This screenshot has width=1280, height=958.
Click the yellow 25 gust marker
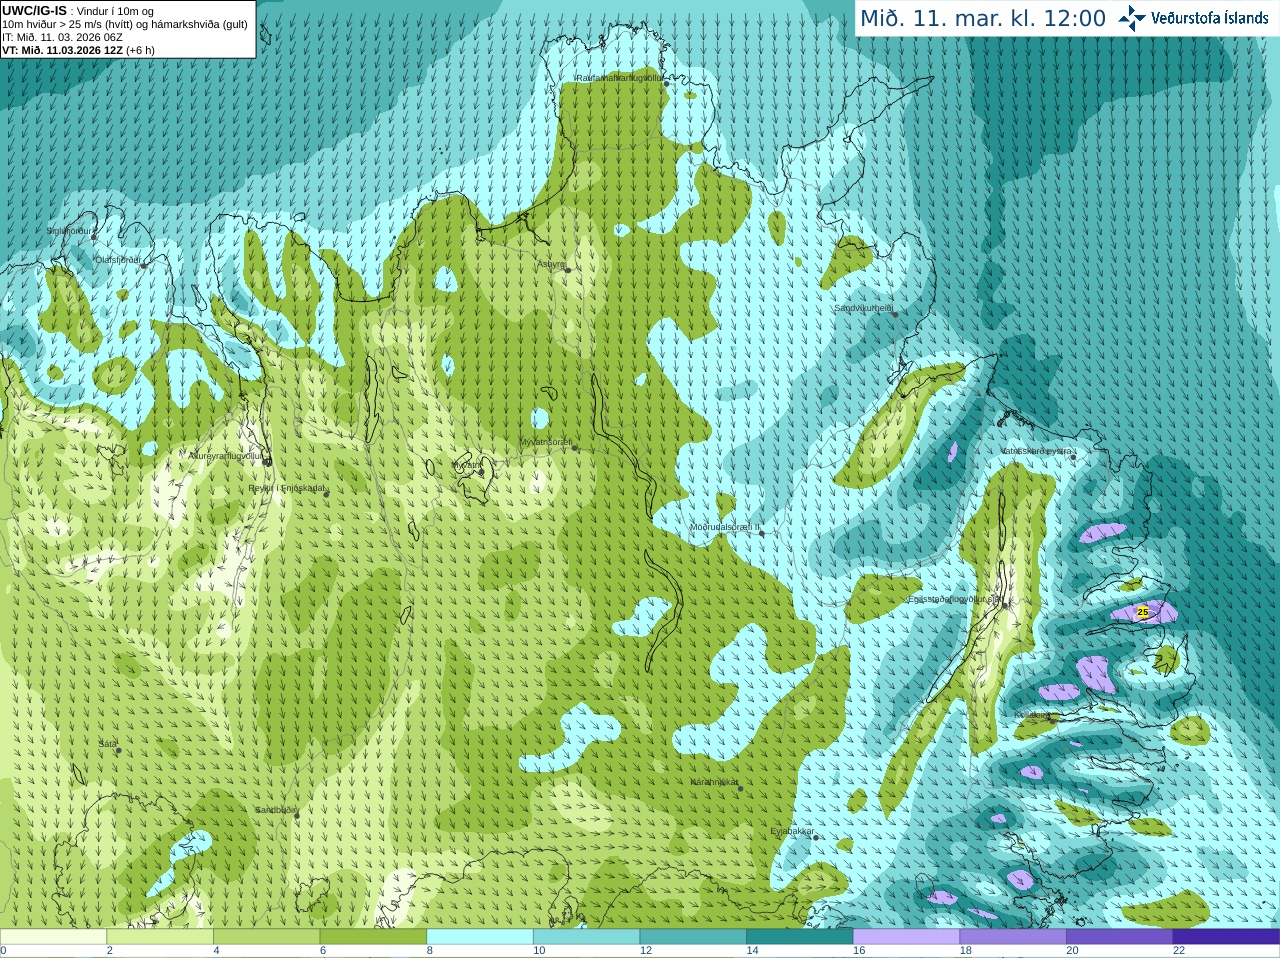pyautogui.click(x=1143, y=611)
